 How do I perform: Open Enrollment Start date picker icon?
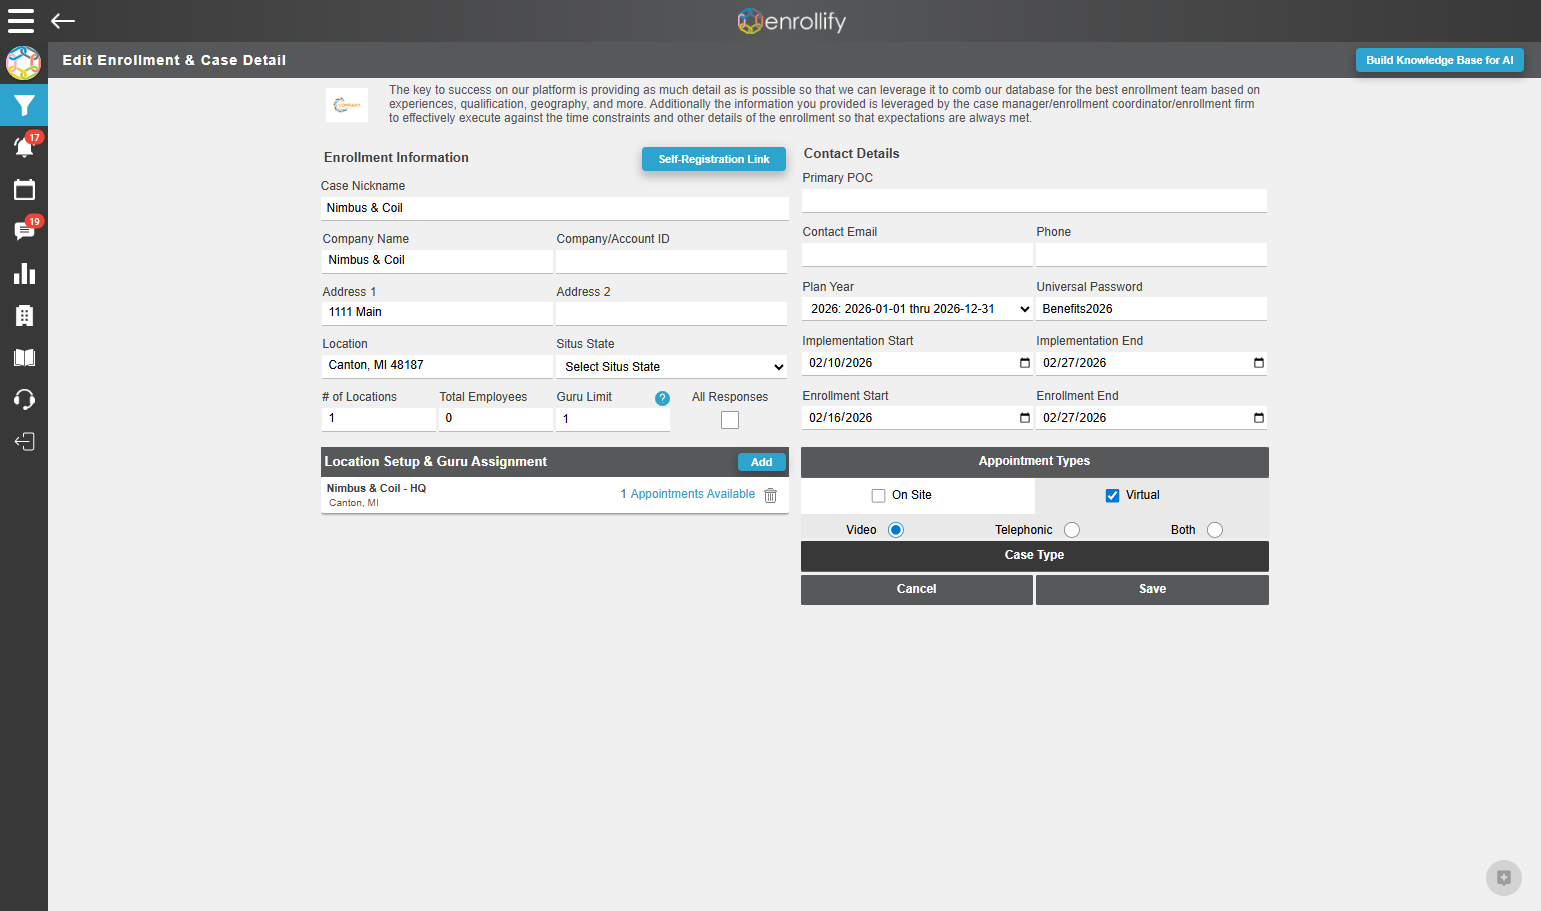(1024, 418)
